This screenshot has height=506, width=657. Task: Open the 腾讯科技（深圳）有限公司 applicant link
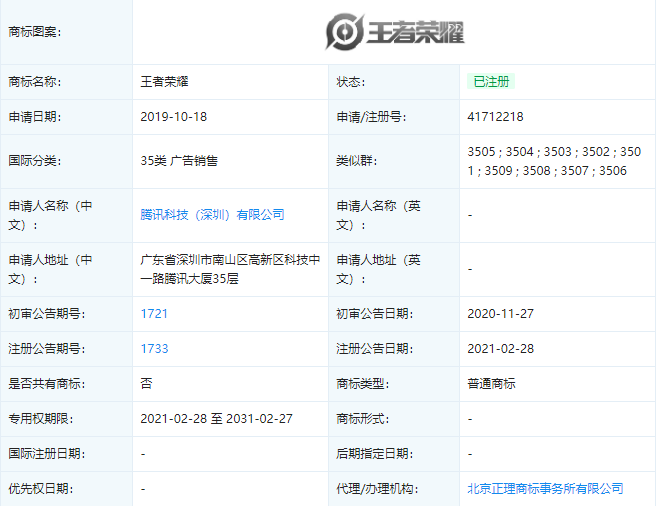coord(212,215)
